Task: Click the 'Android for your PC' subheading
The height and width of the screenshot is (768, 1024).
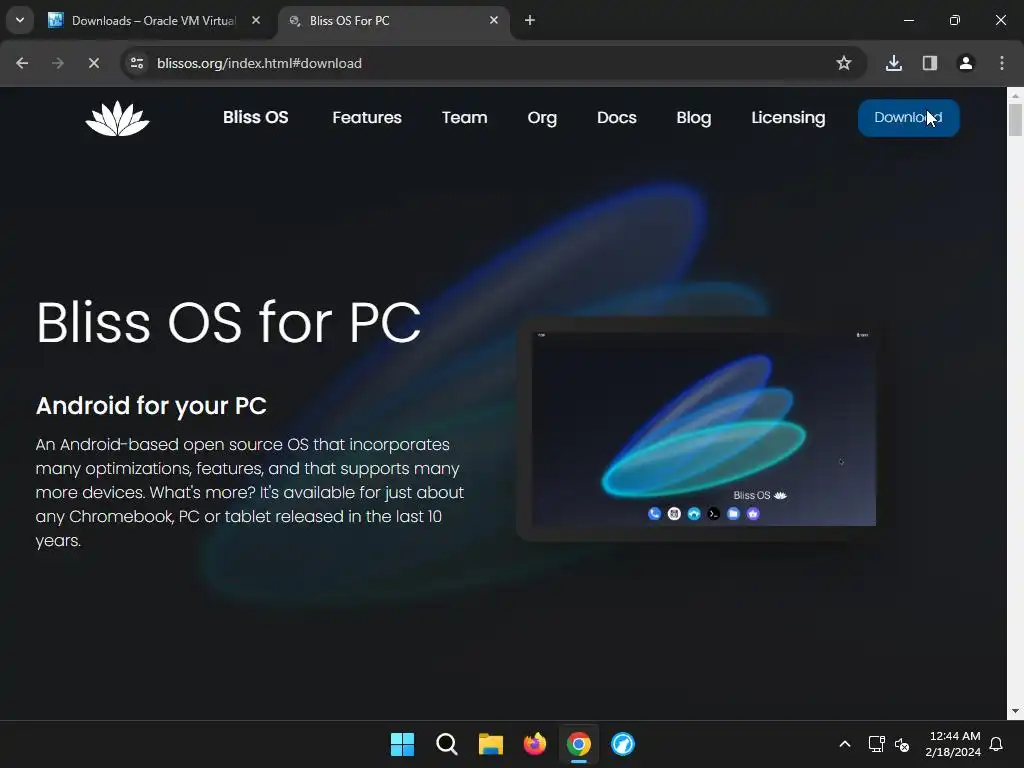Action: click(x=151, y=406)
